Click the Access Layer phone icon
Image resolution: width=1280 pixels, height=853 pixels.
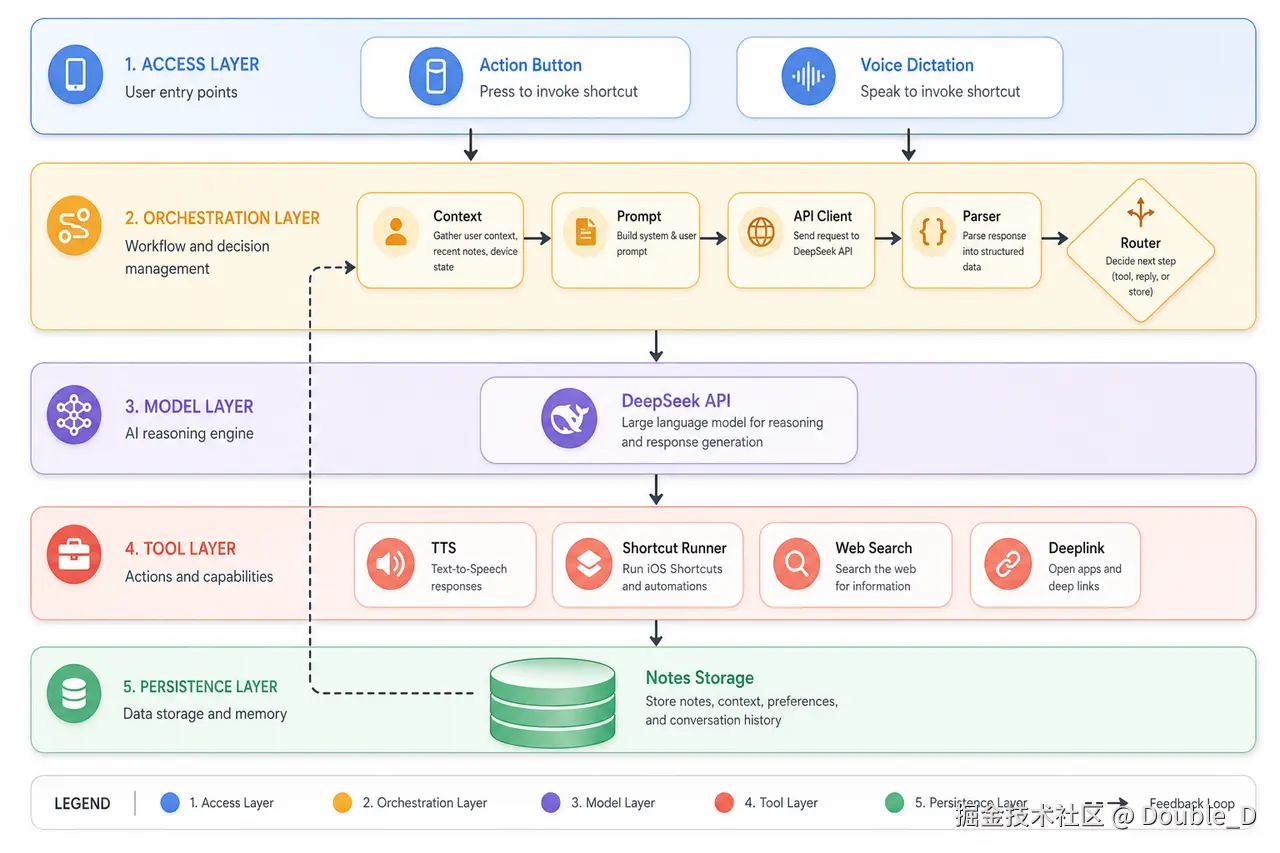pyautogui.click(x=75, y=76)
